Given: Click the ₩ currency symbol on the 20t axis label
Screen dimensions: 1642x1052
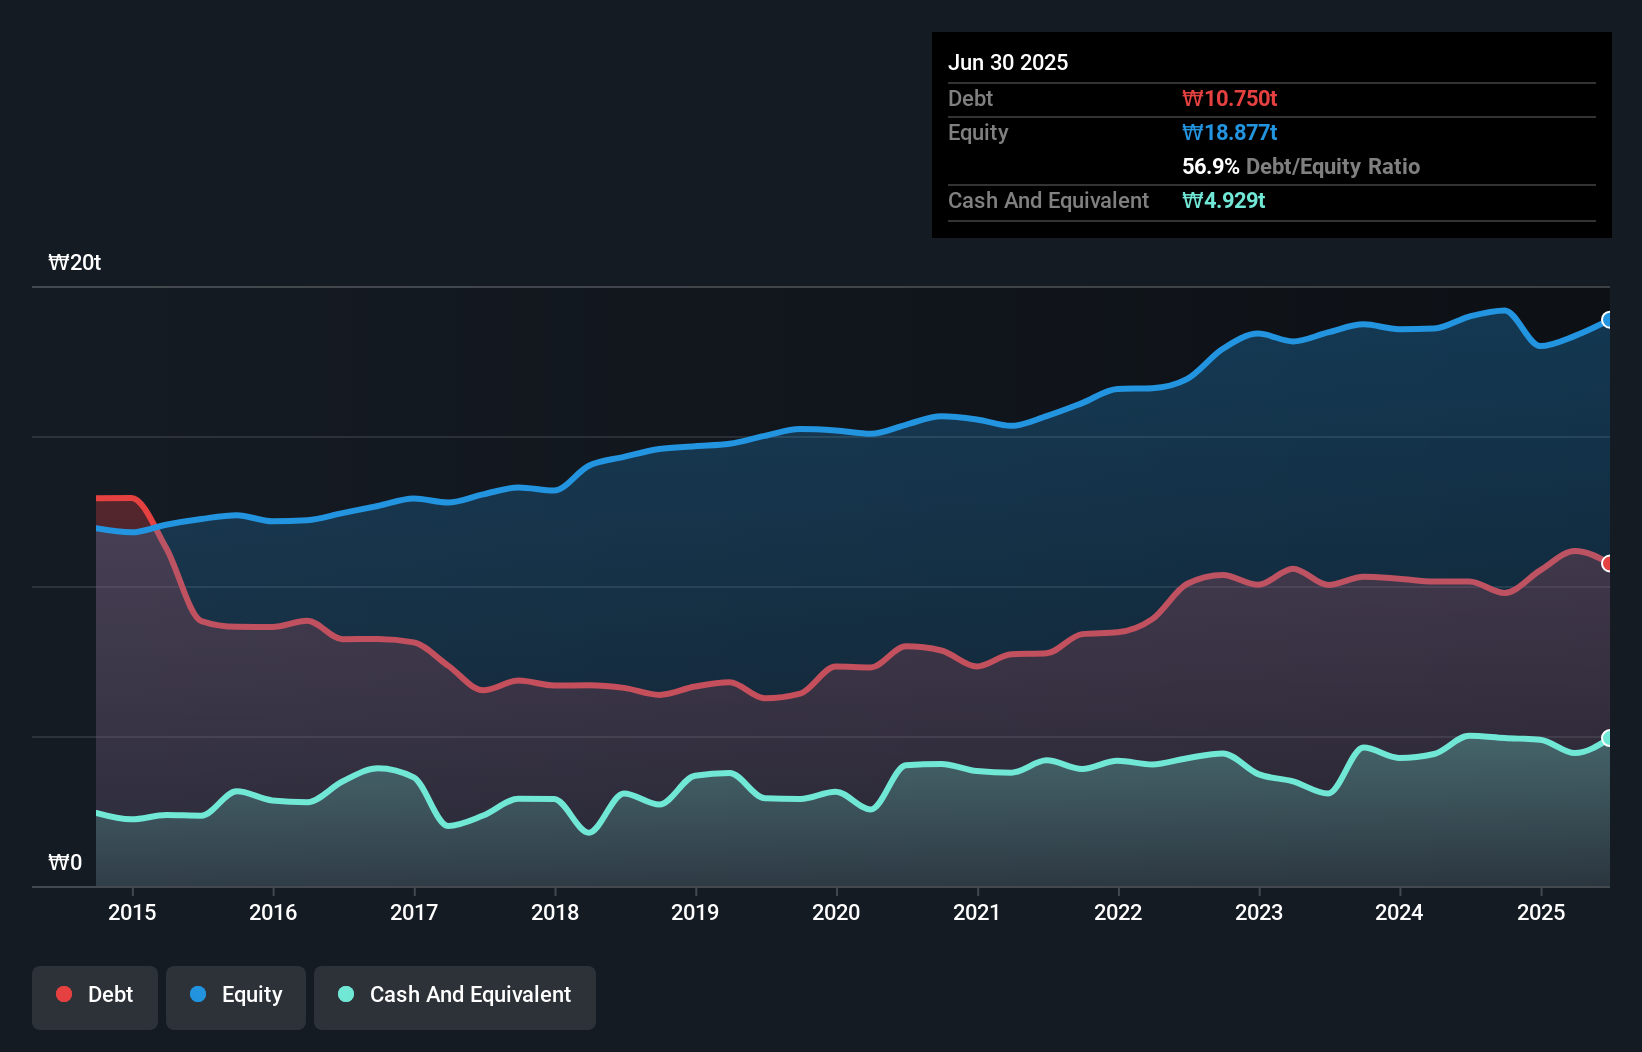Looking at the screenshot, I should [x=58, y=262].
